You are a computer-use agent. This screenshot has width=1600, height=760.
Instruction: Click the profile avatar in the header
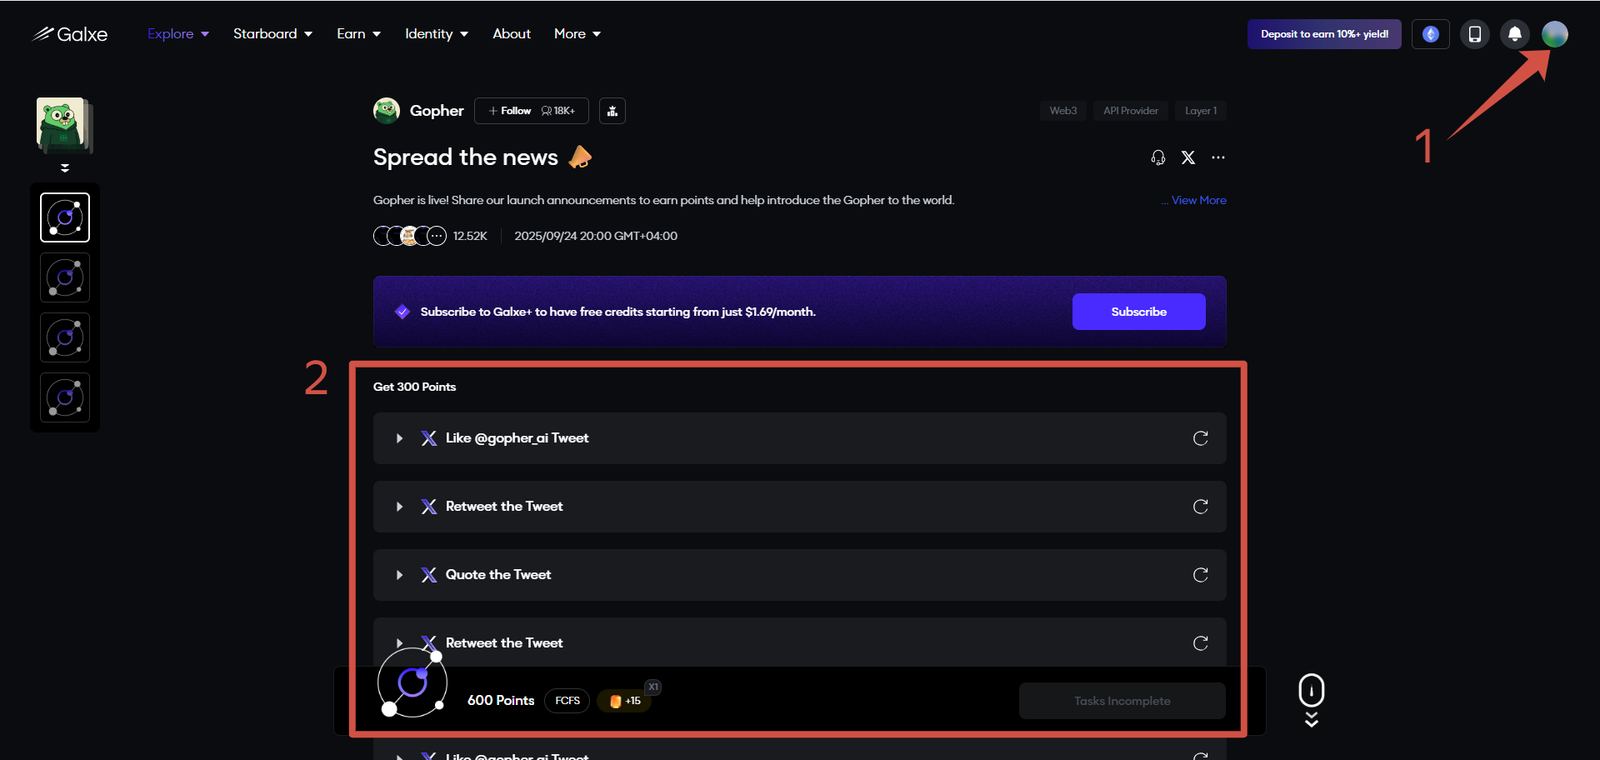coord(1554,34)
